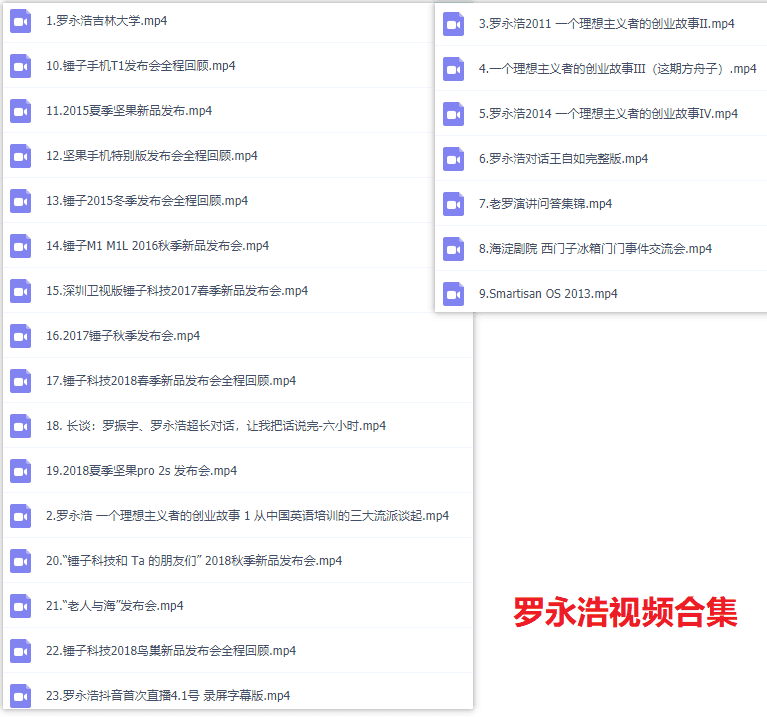Click video icon beside 3.罗永浩2011 创业故事II
Image resolution: width=767 pixels, height=717 pixels.
[453, 24]
